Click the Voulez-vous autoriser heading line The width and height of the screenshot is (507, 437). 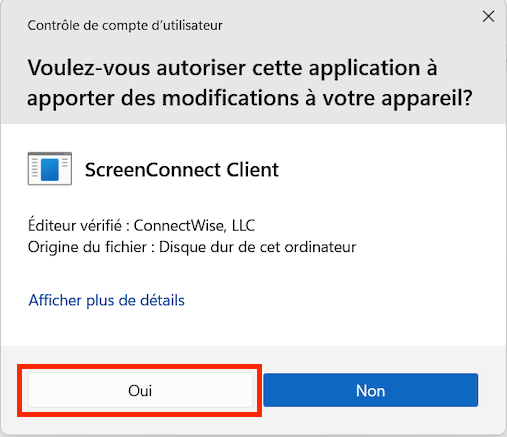[232, 68]
